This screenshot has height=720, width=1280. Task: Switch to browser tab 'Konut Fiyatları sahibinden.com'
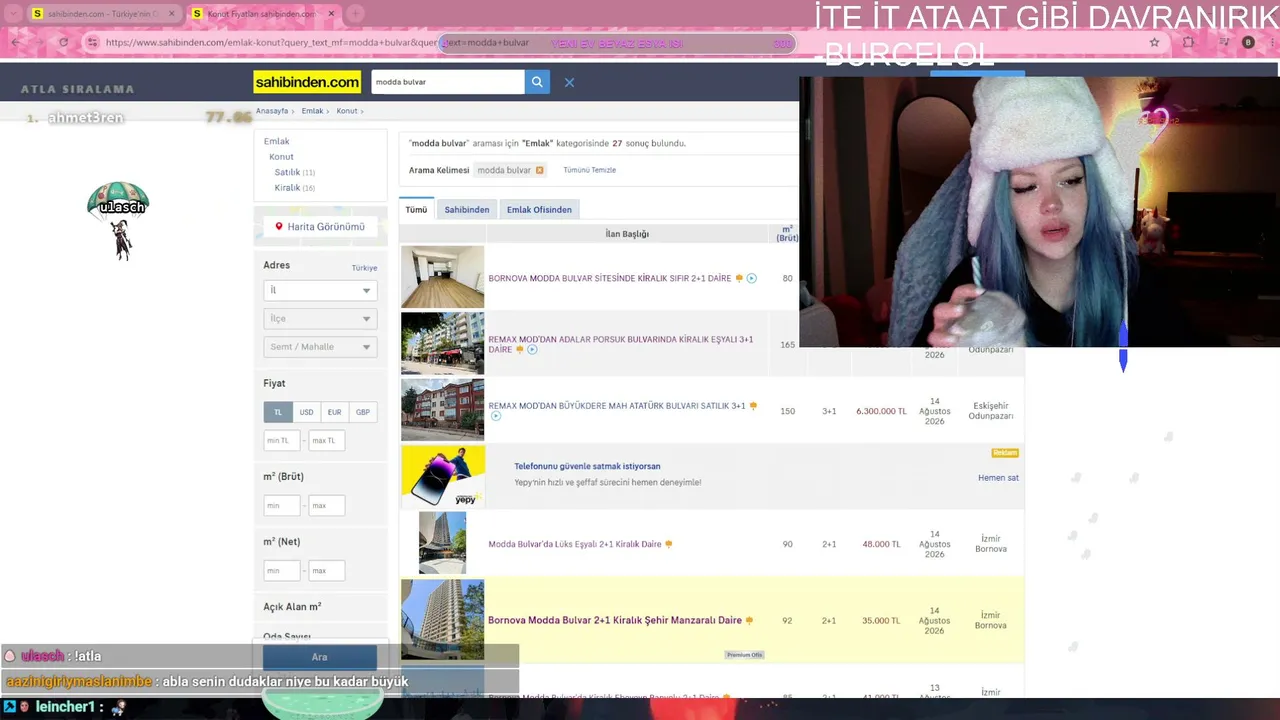263,14
